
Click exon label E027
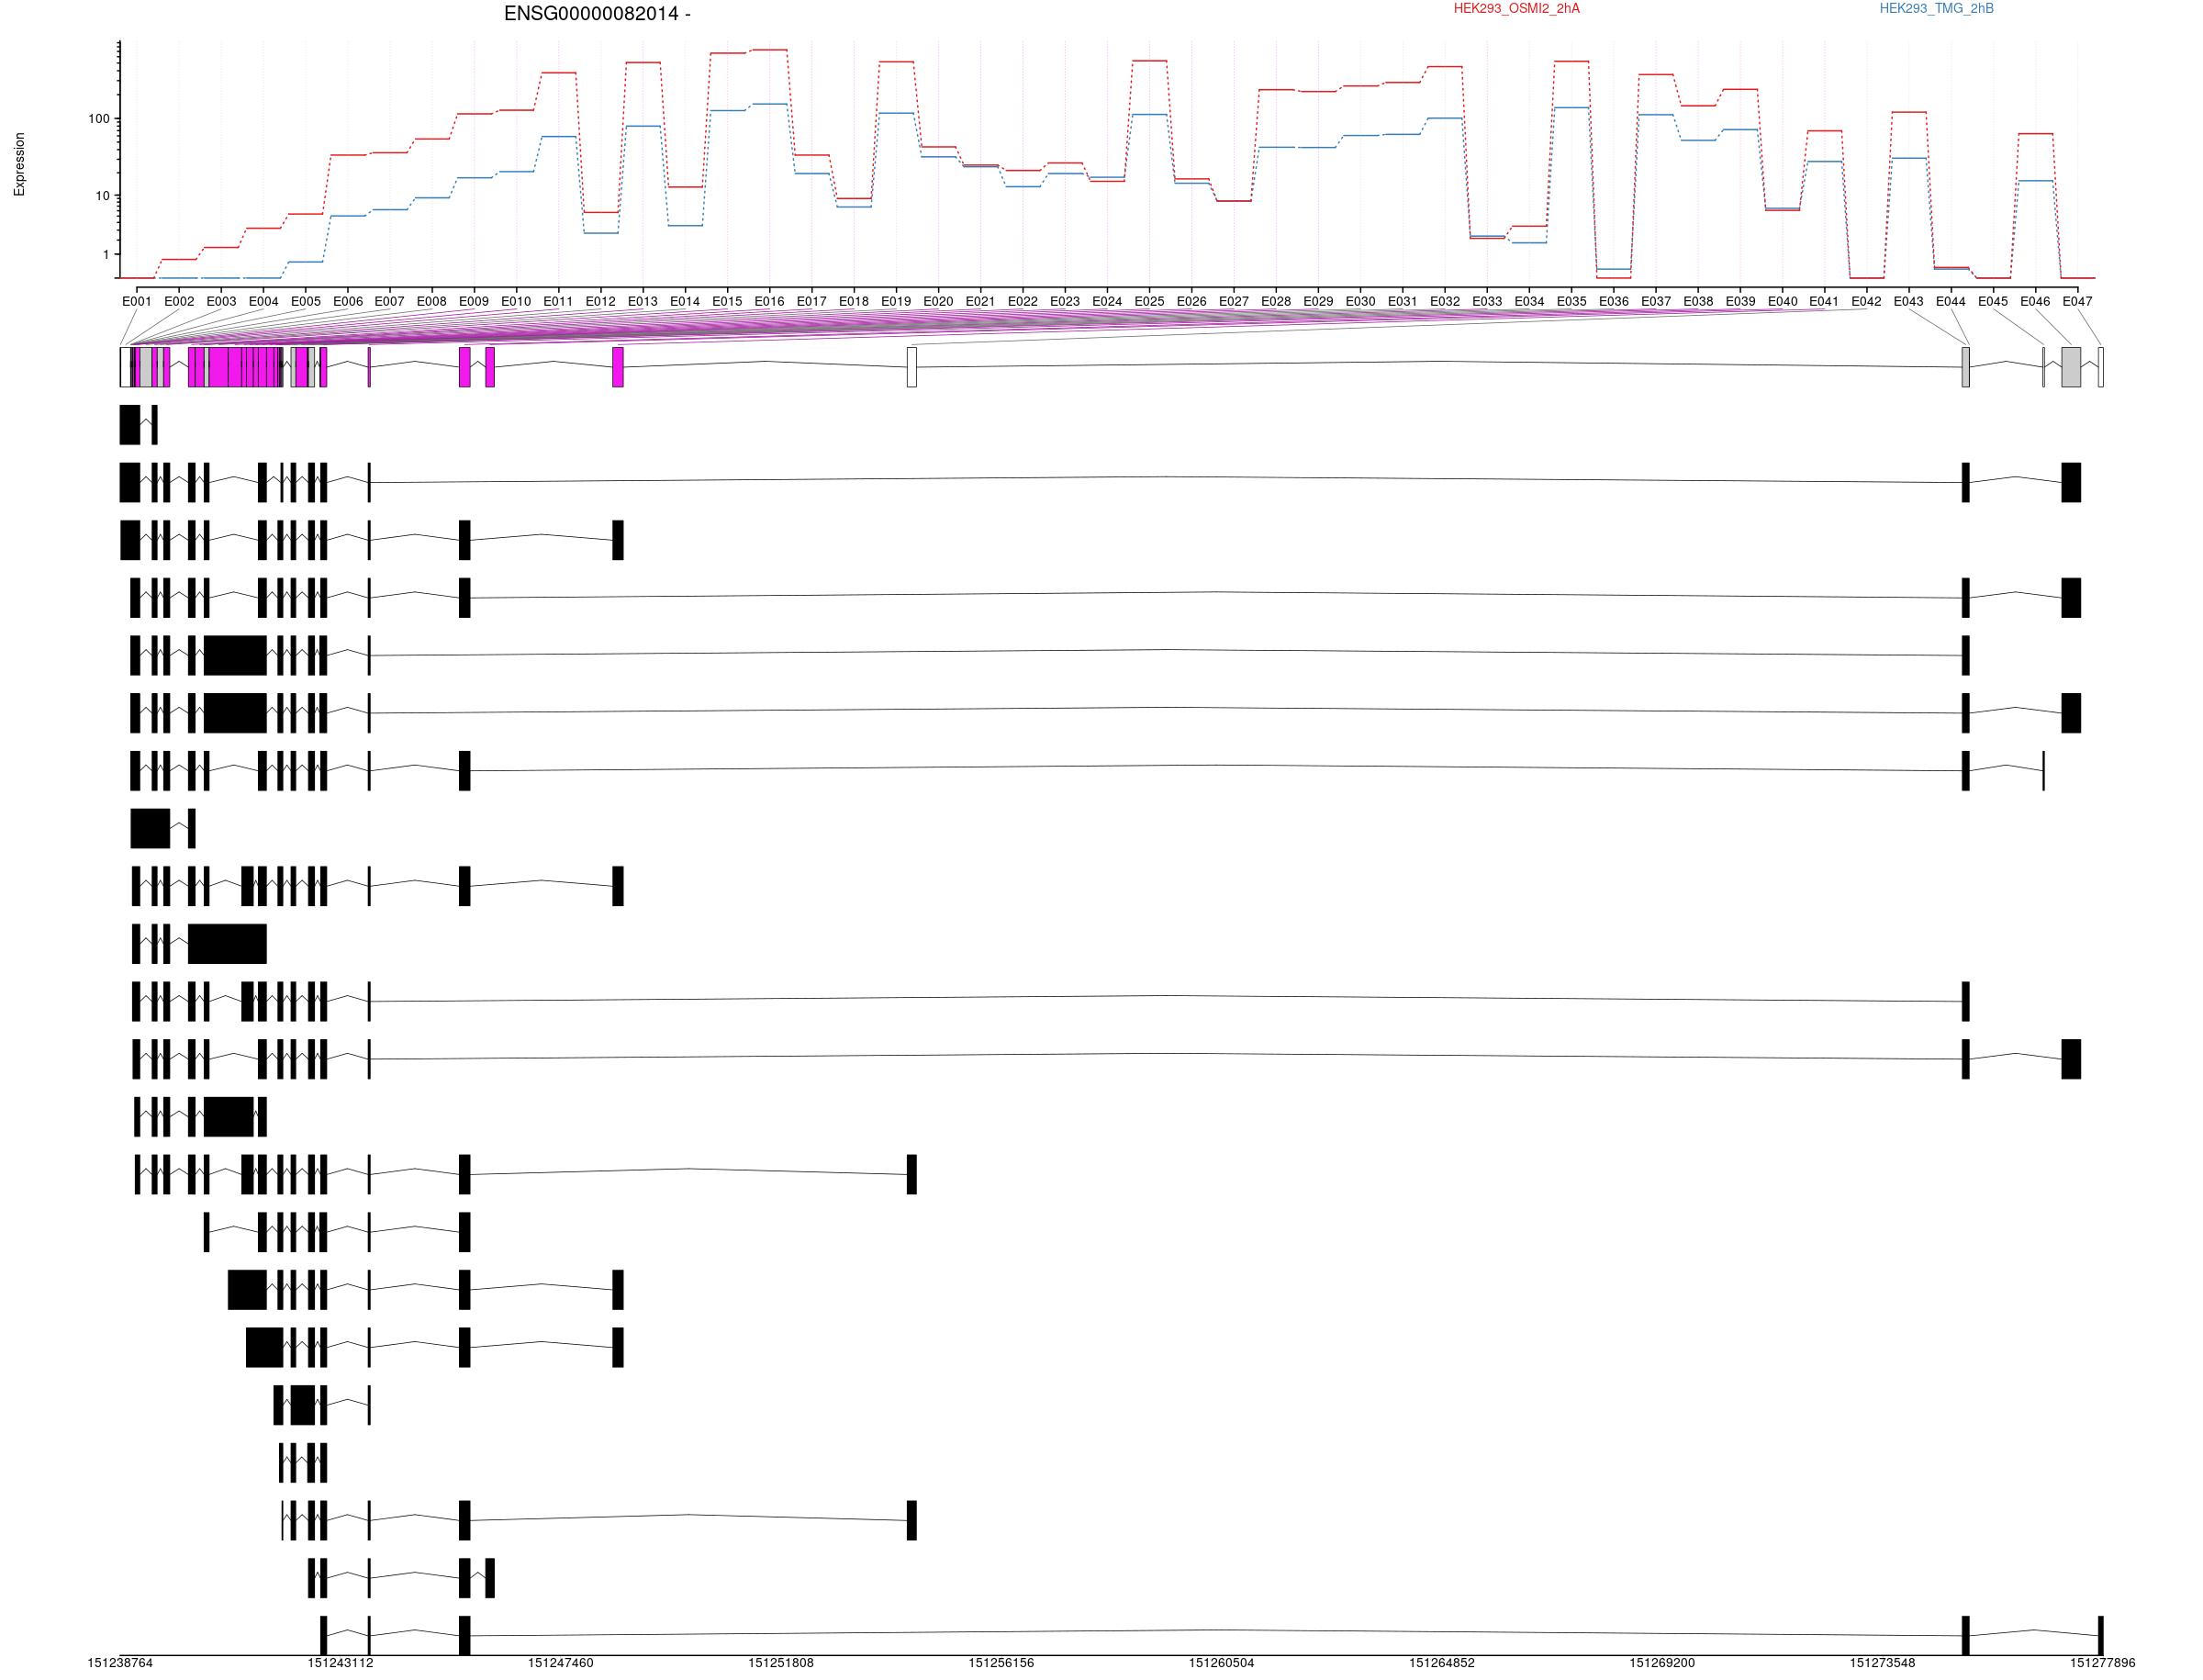1234,301
